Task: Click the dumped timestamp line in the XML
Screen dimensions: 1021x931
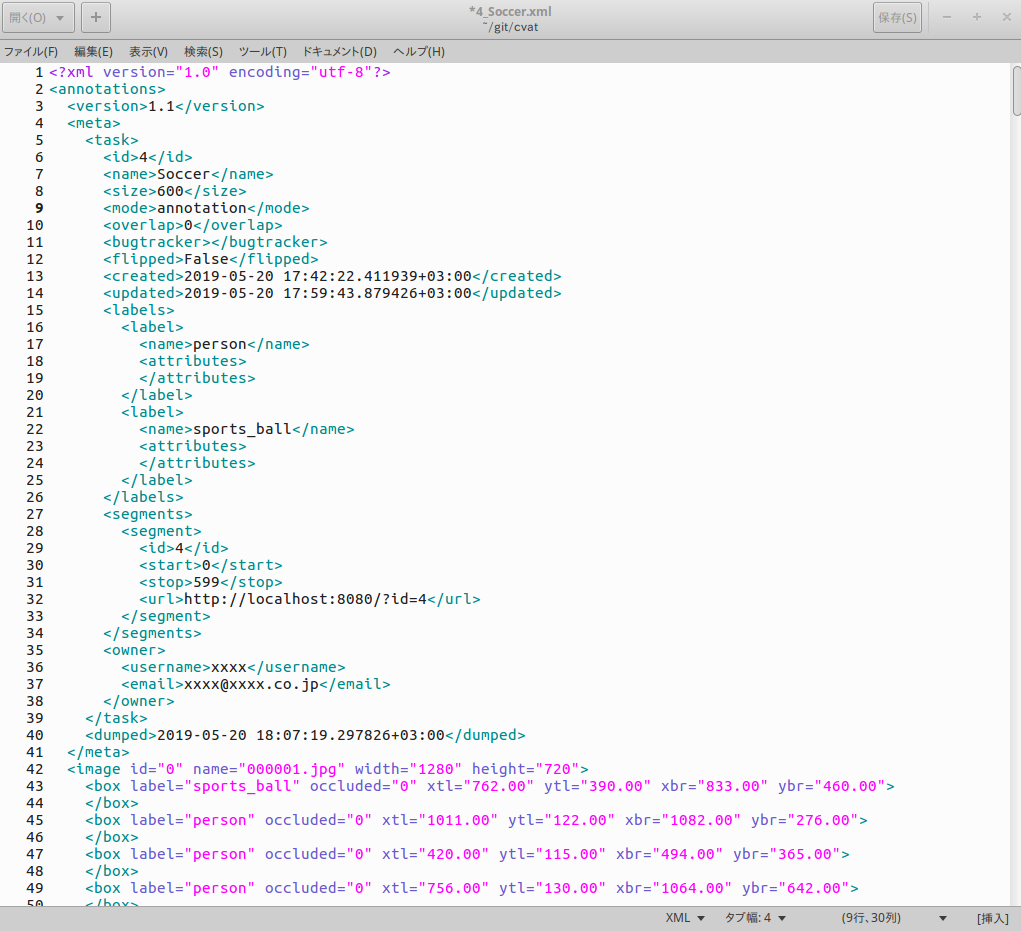Action: pyautogui.click(x=300, y=735)
